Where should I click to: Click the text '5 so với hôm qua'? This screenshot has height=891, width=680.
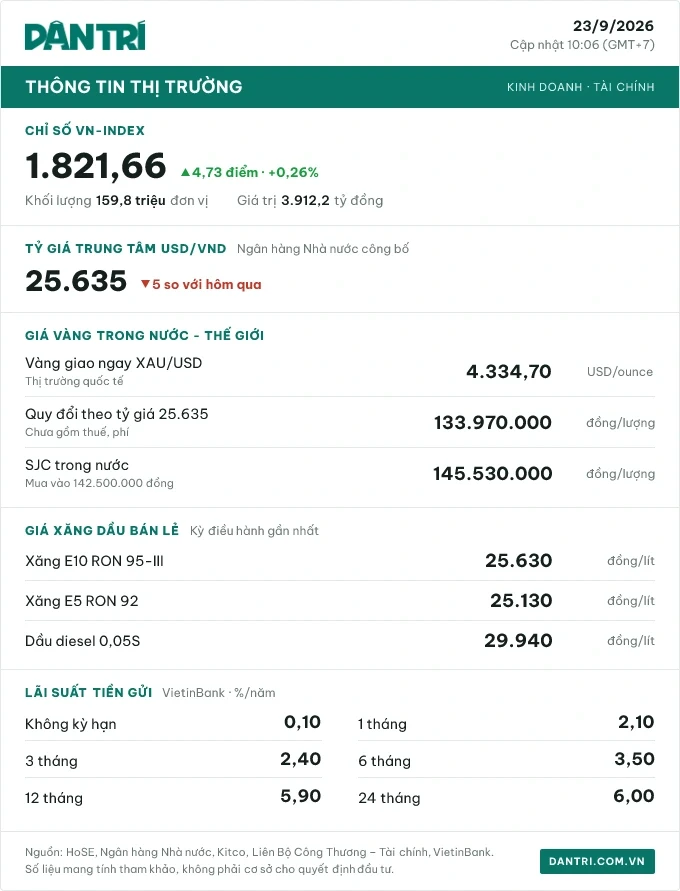tap(207, 285)
